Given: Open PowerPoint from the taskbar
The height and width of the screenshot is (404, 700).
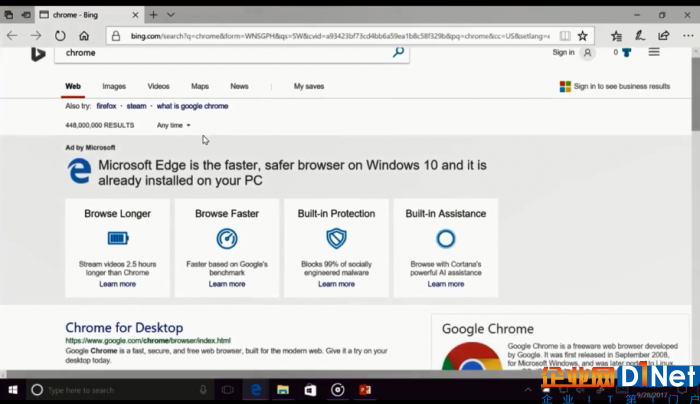Looking at the screenshot, I should click(x=365, y=390).
